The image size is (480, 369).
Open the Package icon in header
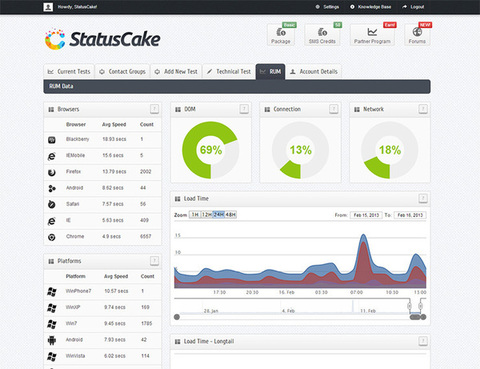coord(281,32)
